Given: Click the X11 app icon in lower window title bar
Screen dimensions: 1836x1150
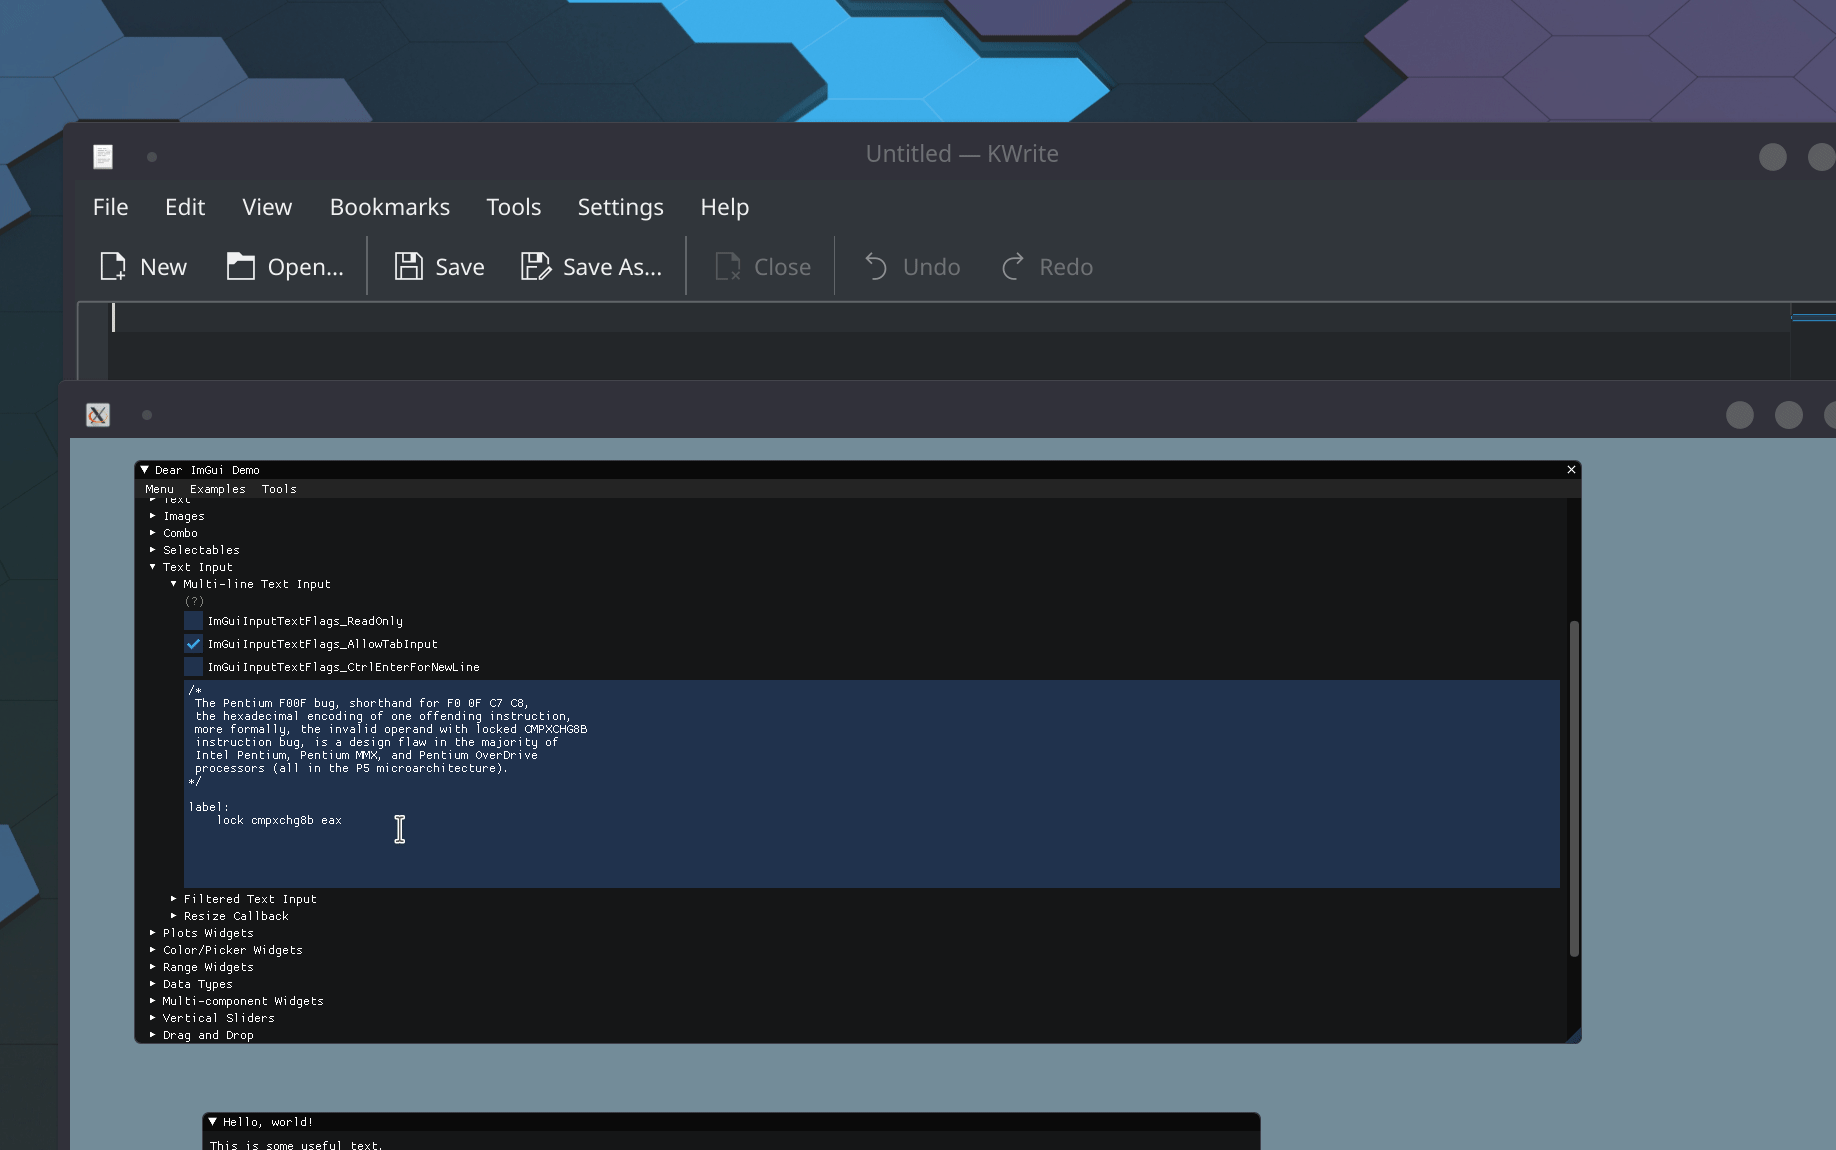Looking at the screenshot, I should [x=98, y=414].
